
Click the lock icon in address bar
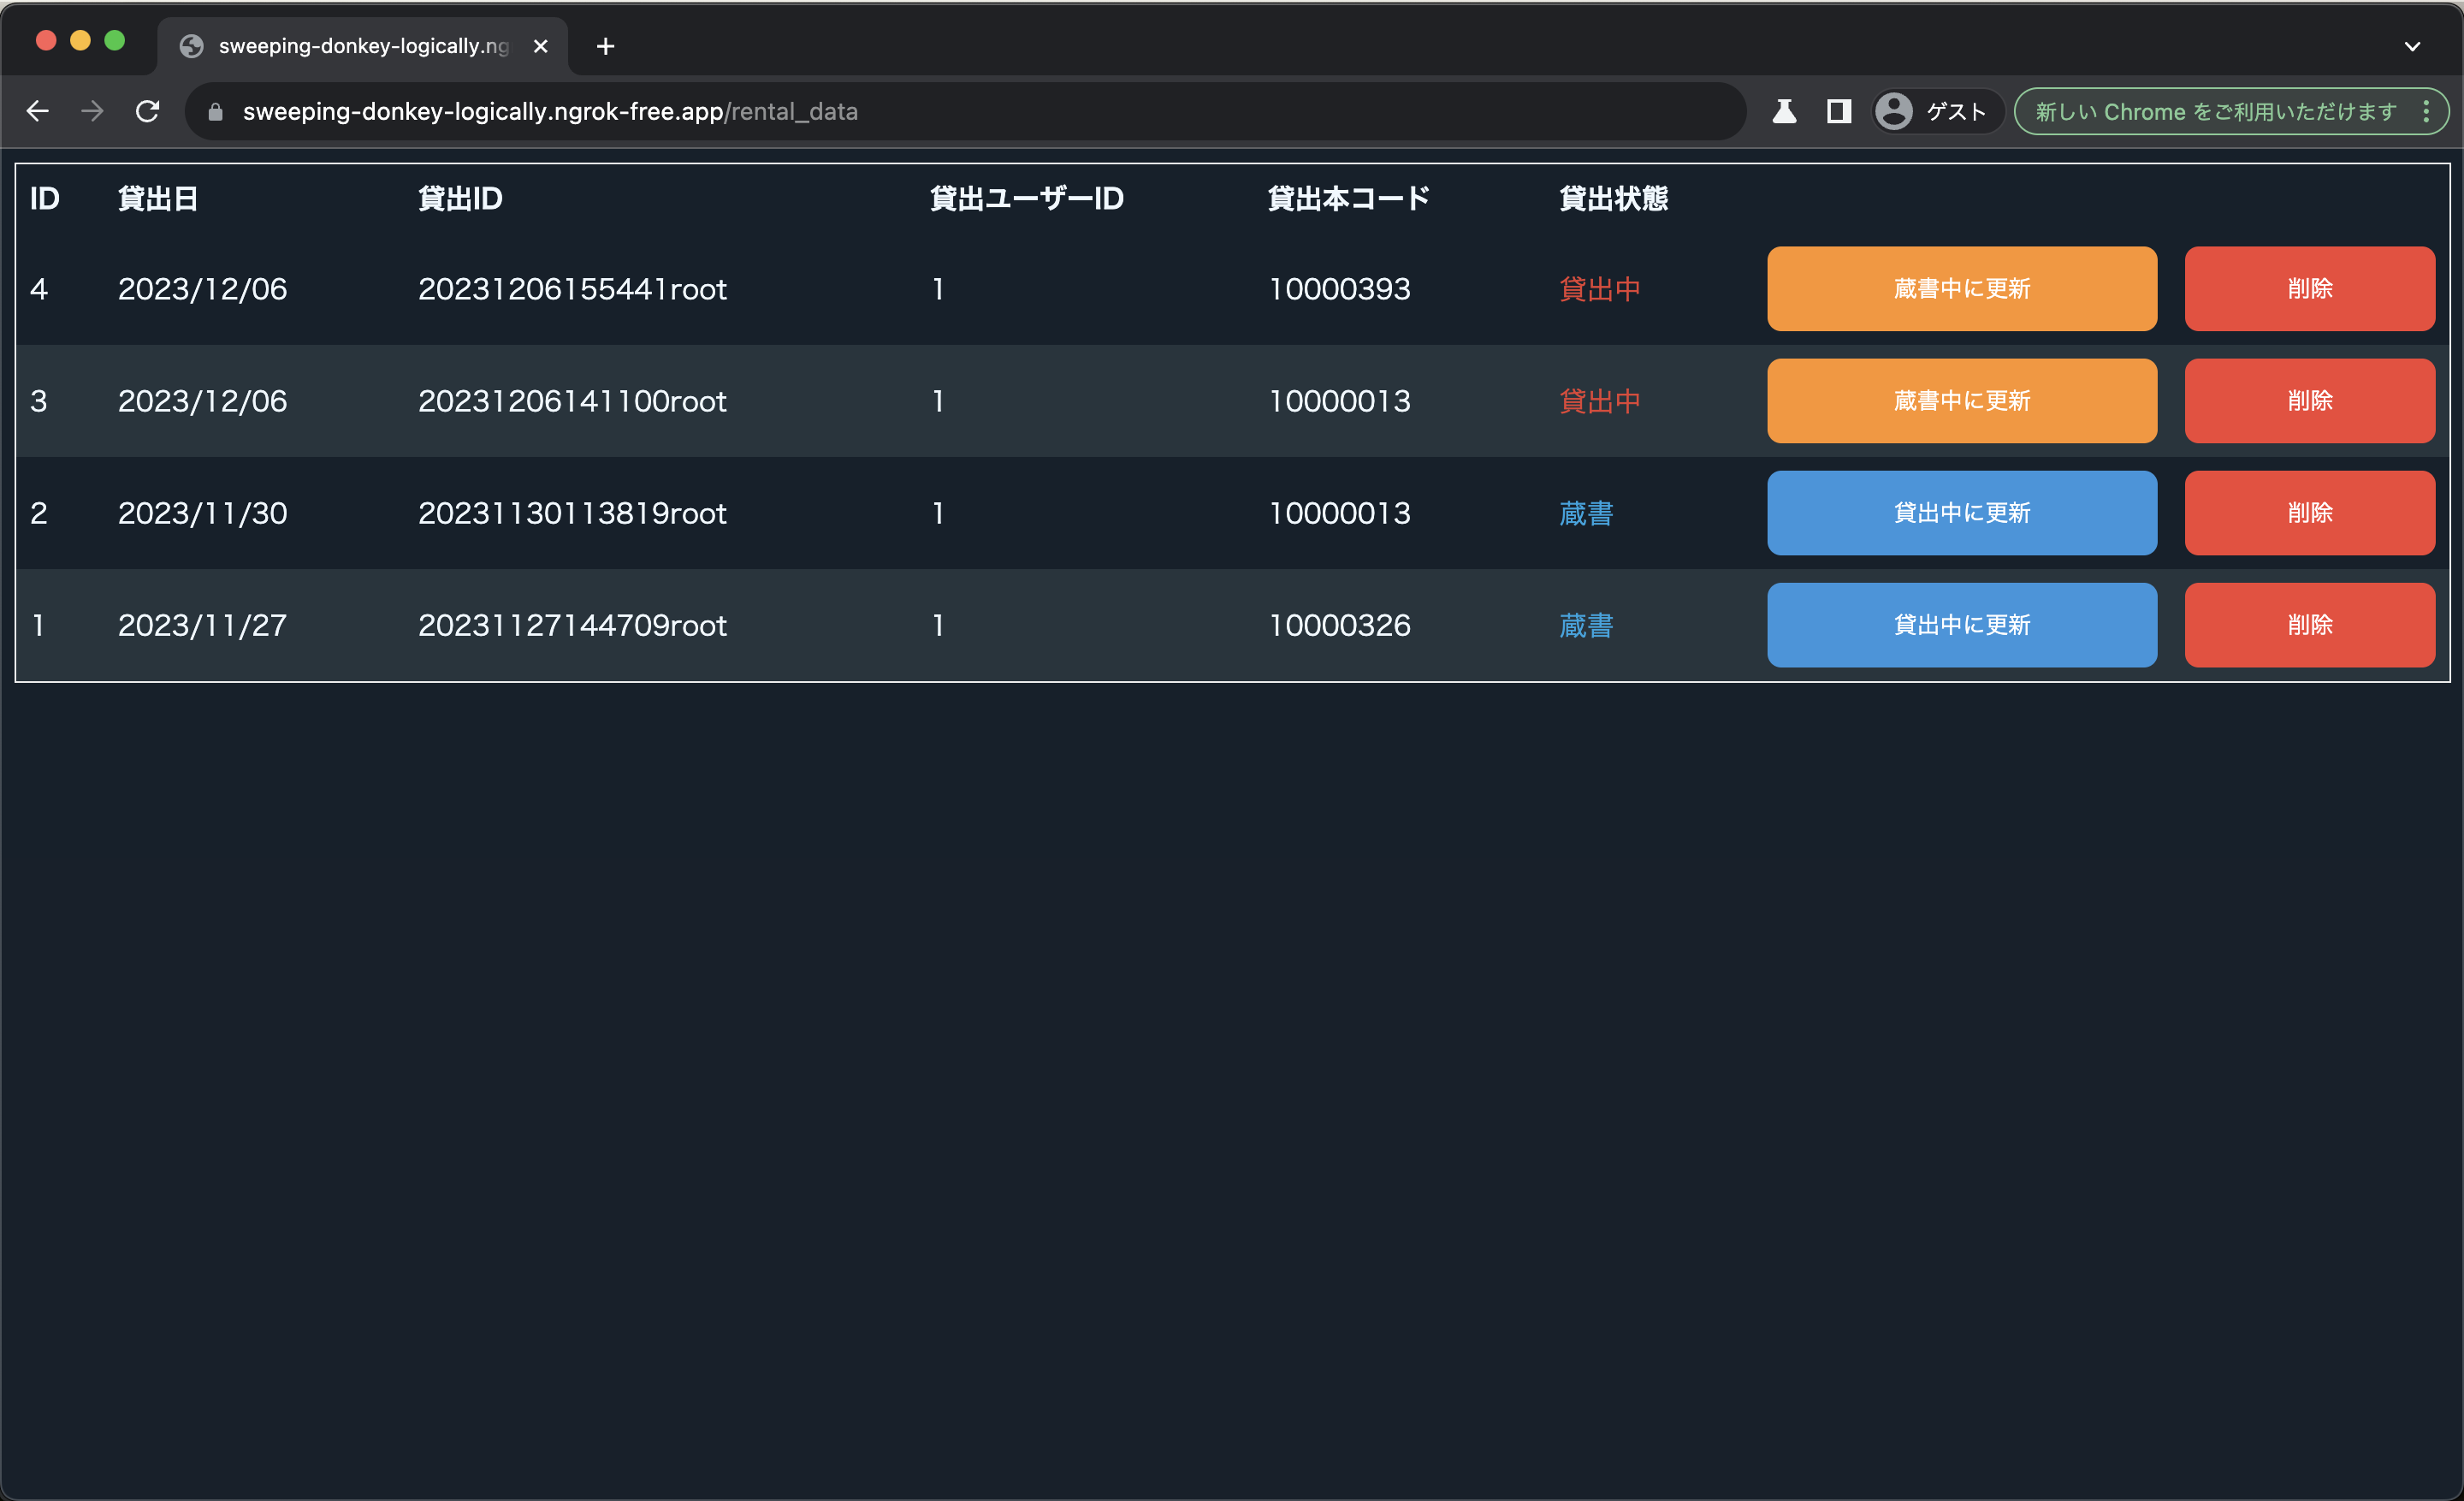pos(215,112)
